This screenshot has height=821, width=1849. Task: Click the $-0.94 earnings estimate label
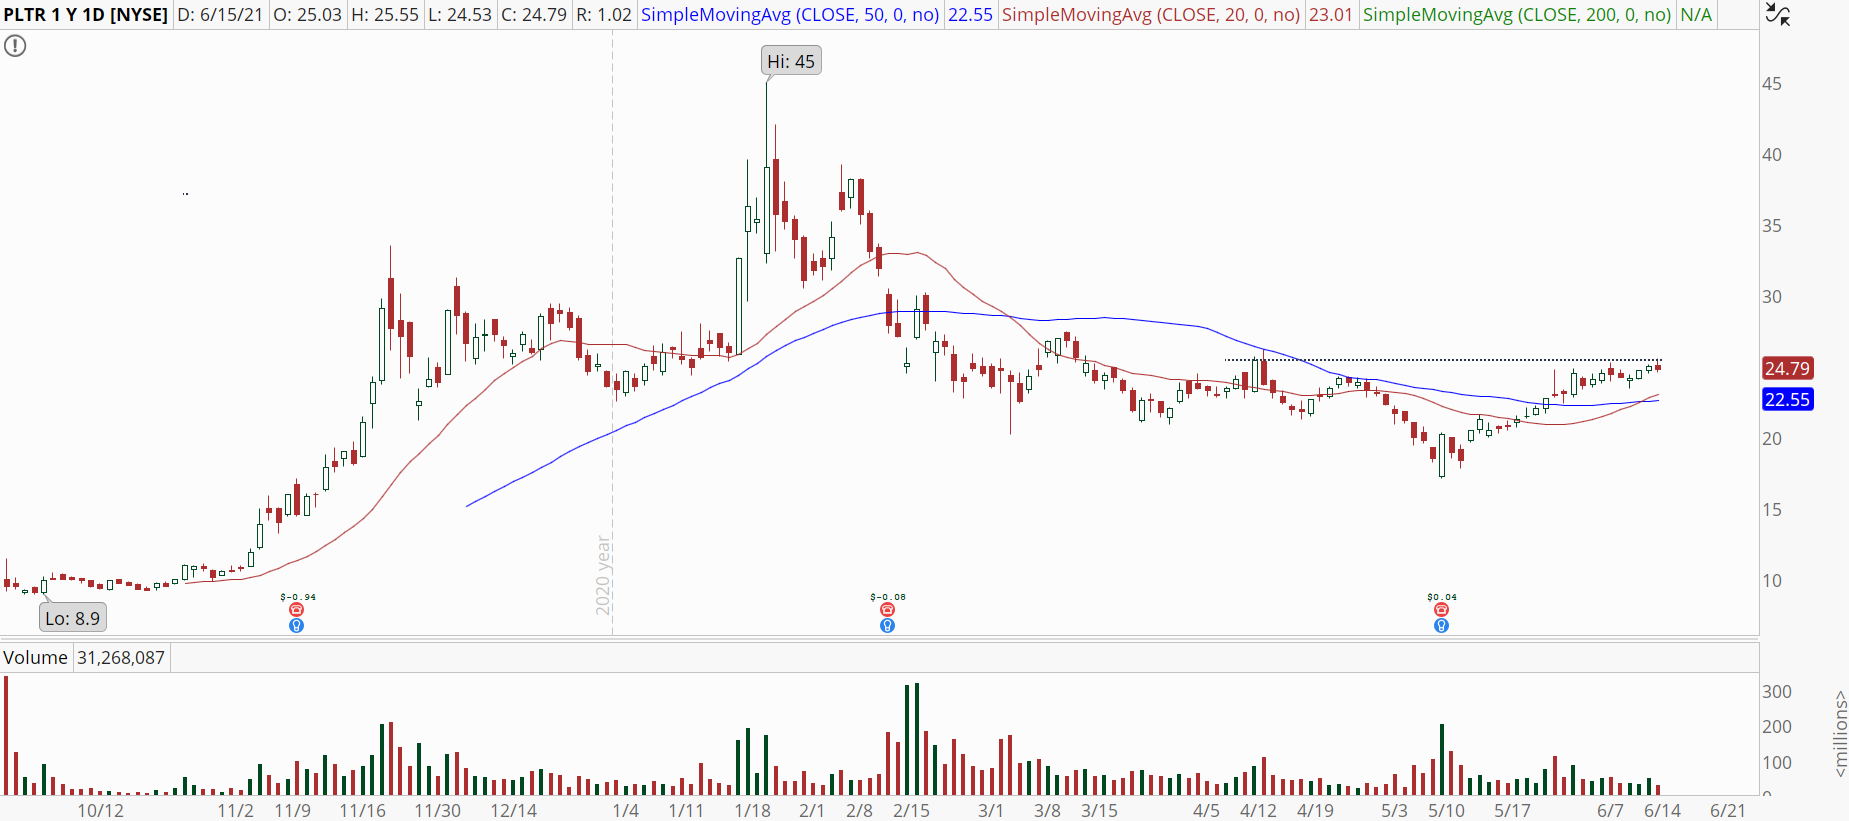pos(298,597)
